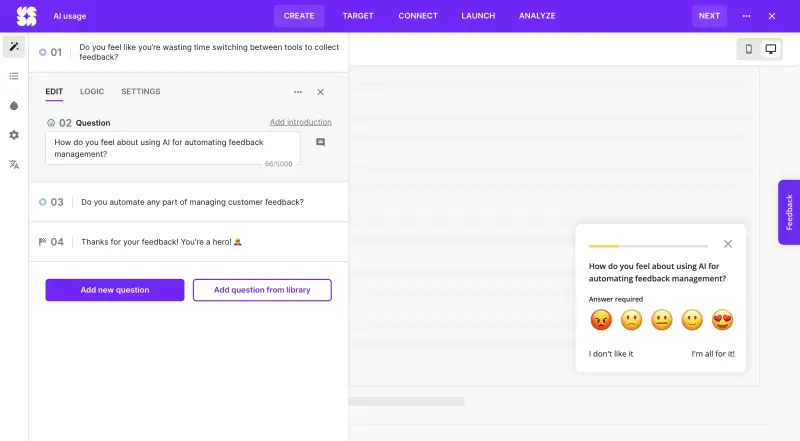
Task: Close the survey editor with top X
Action: coord(772,16)
